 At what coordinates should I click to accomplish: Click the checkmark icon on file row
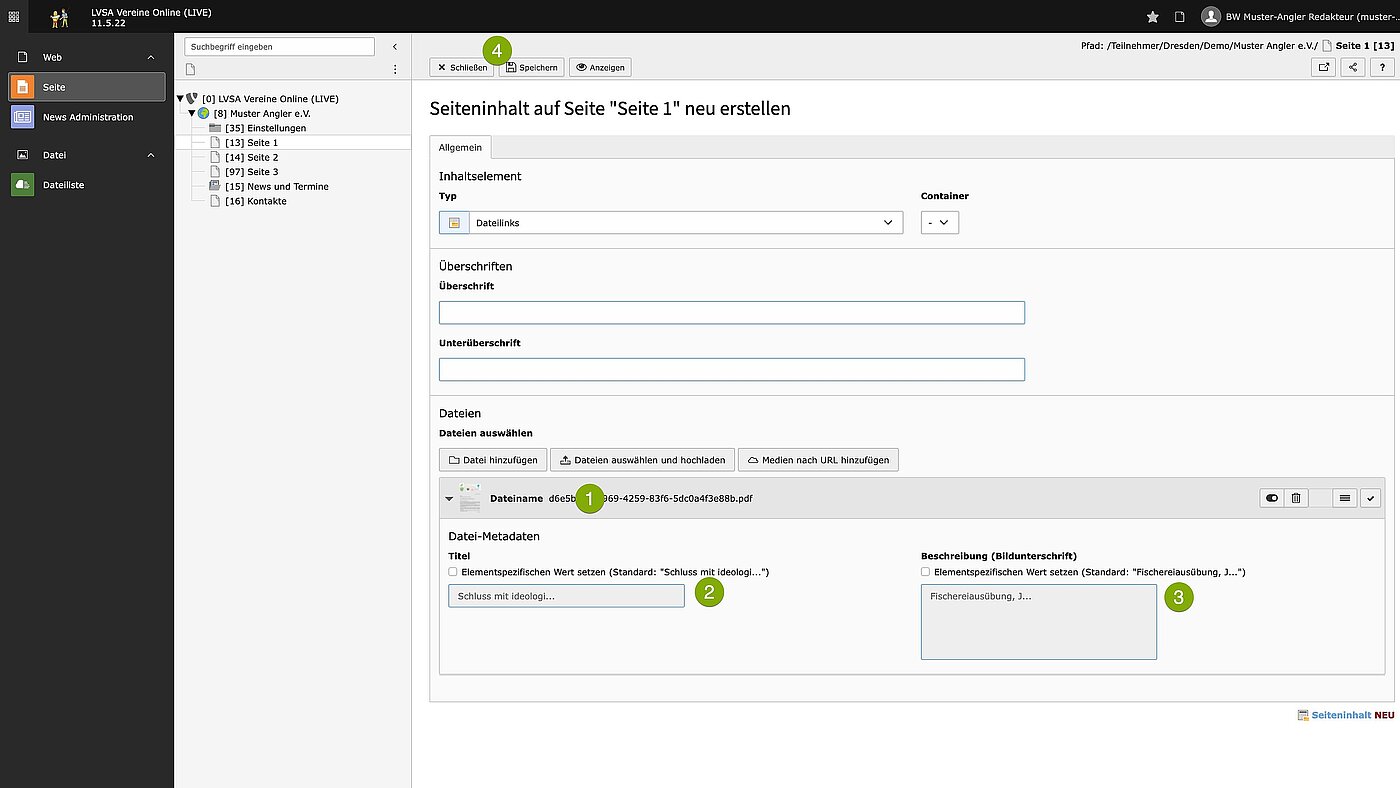(1370, 498)
